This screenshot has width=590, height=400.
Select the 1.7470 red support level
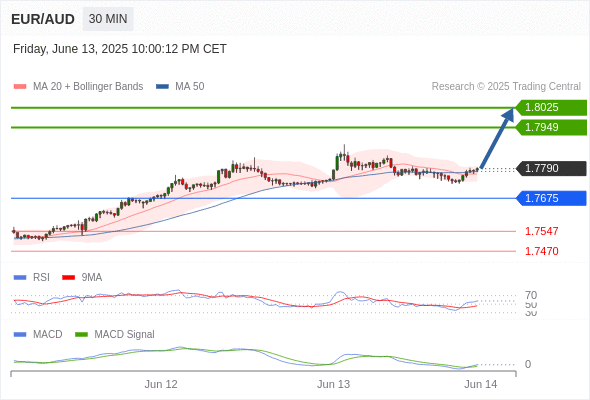(x=541, y=251)
